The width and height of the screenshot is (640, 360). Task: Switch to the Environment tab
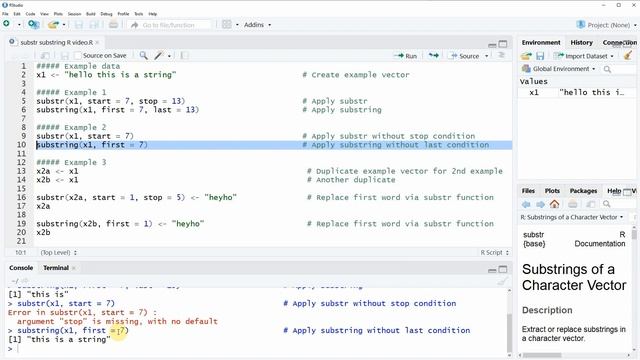(541, 42)
